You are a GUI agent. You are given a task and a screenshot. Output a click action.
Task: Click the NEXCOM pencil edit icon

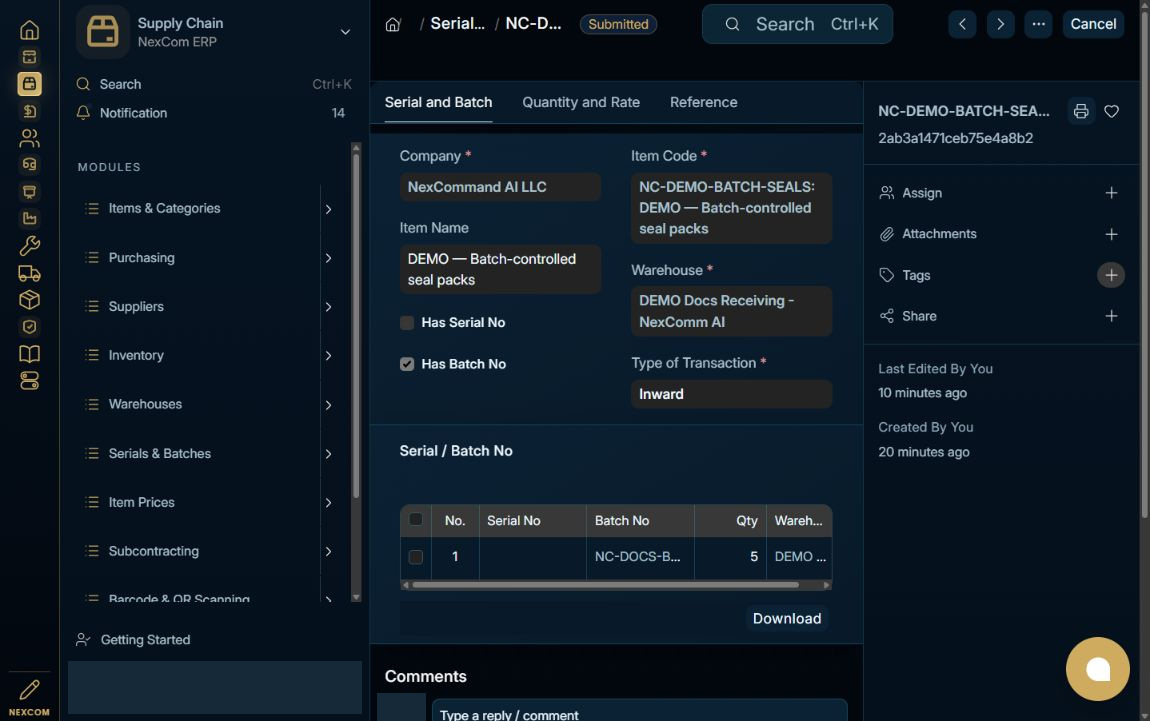pos(29,689)
